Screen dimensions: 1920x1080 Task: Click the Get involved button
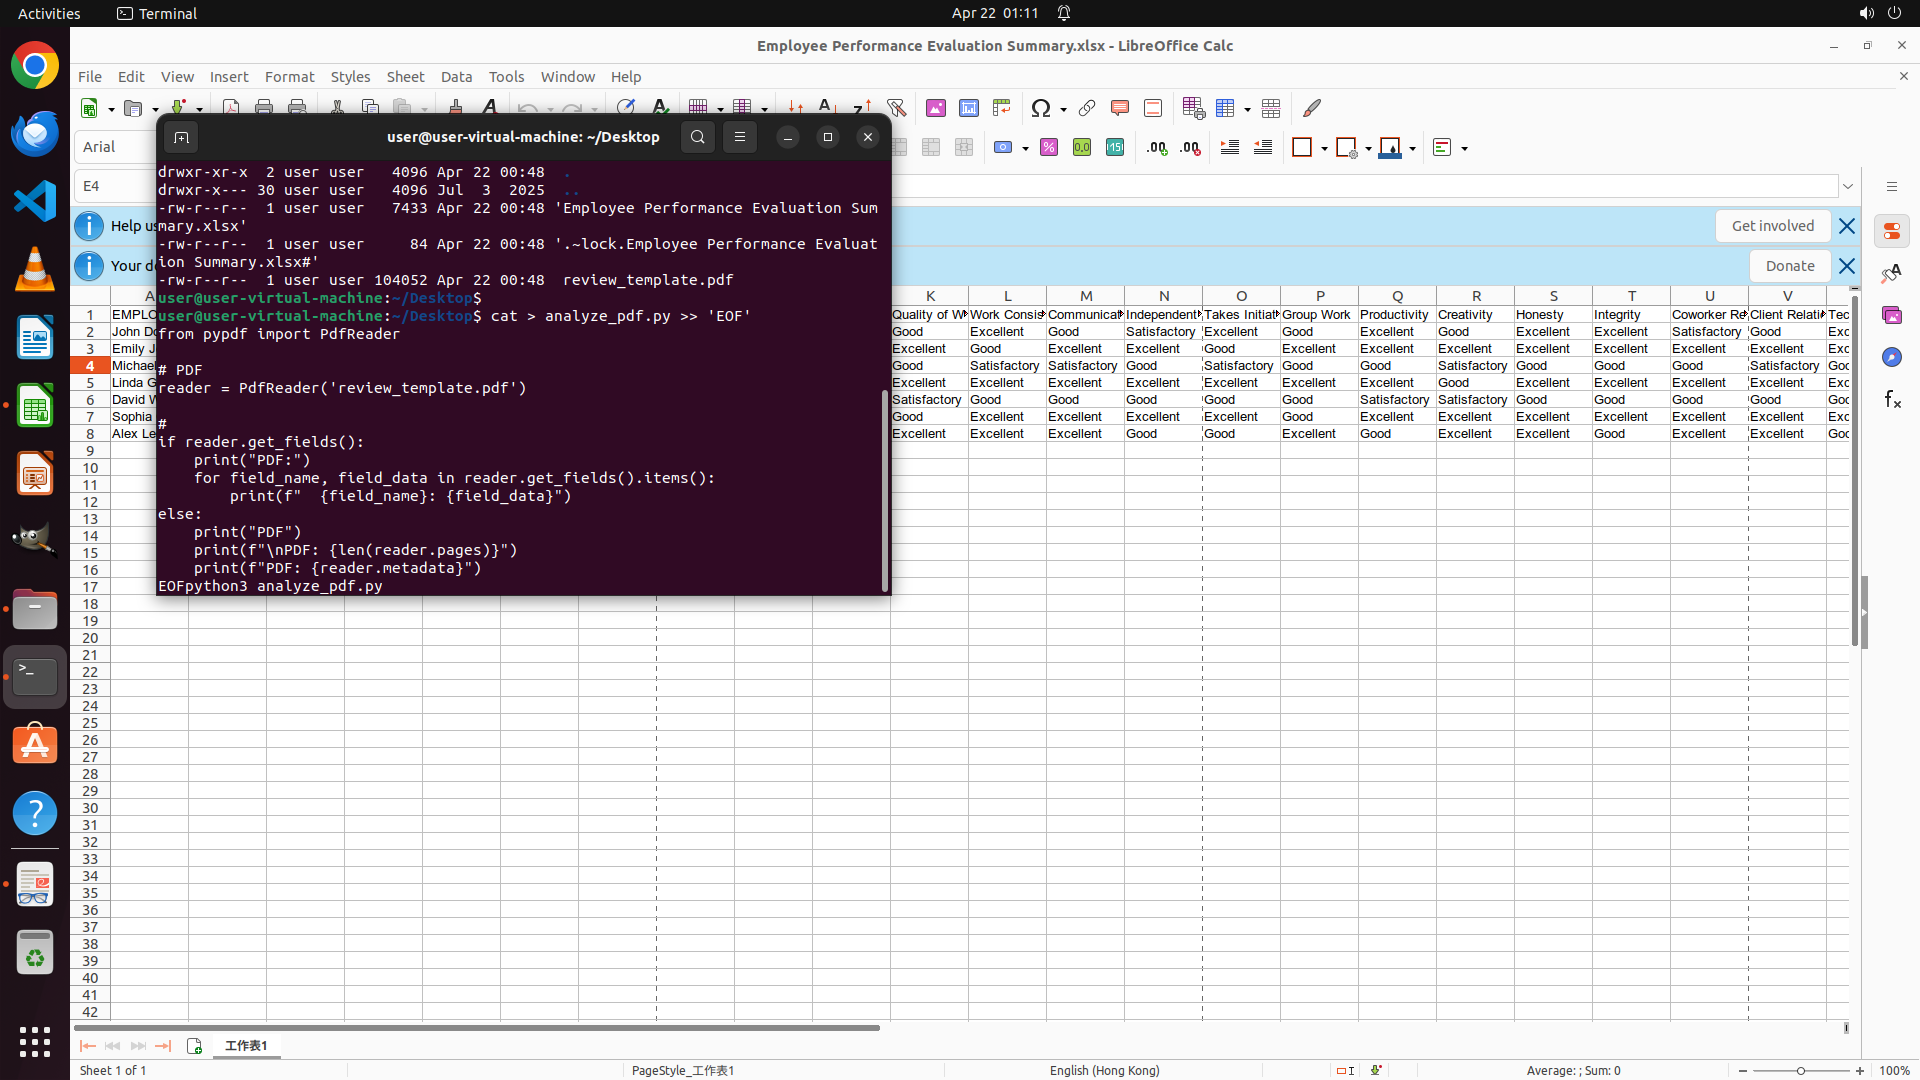[x=1772, y=226]
